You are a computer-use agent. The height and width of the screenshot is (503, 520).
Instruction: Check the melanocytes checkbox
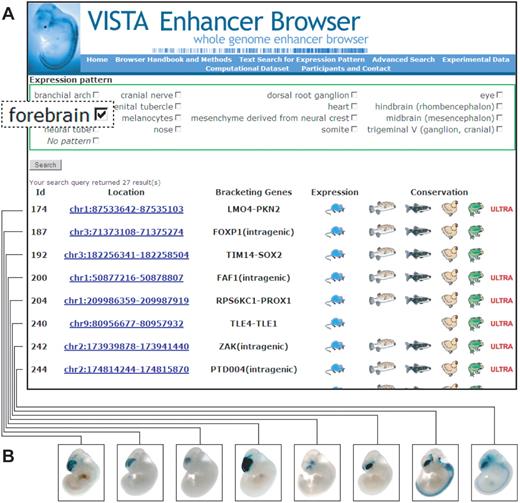[178, 118]
